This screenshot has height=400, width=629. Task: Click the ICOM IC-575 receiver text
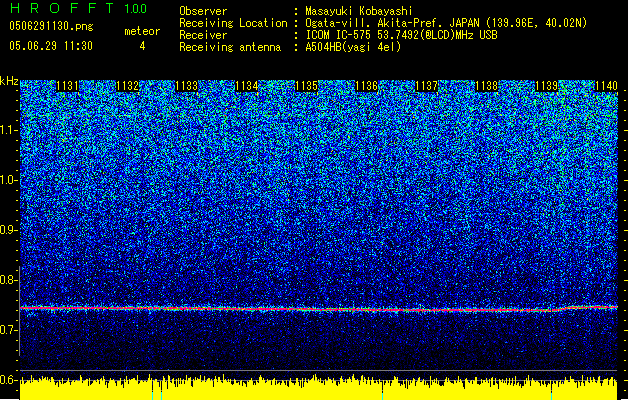[x=401, y=35]
